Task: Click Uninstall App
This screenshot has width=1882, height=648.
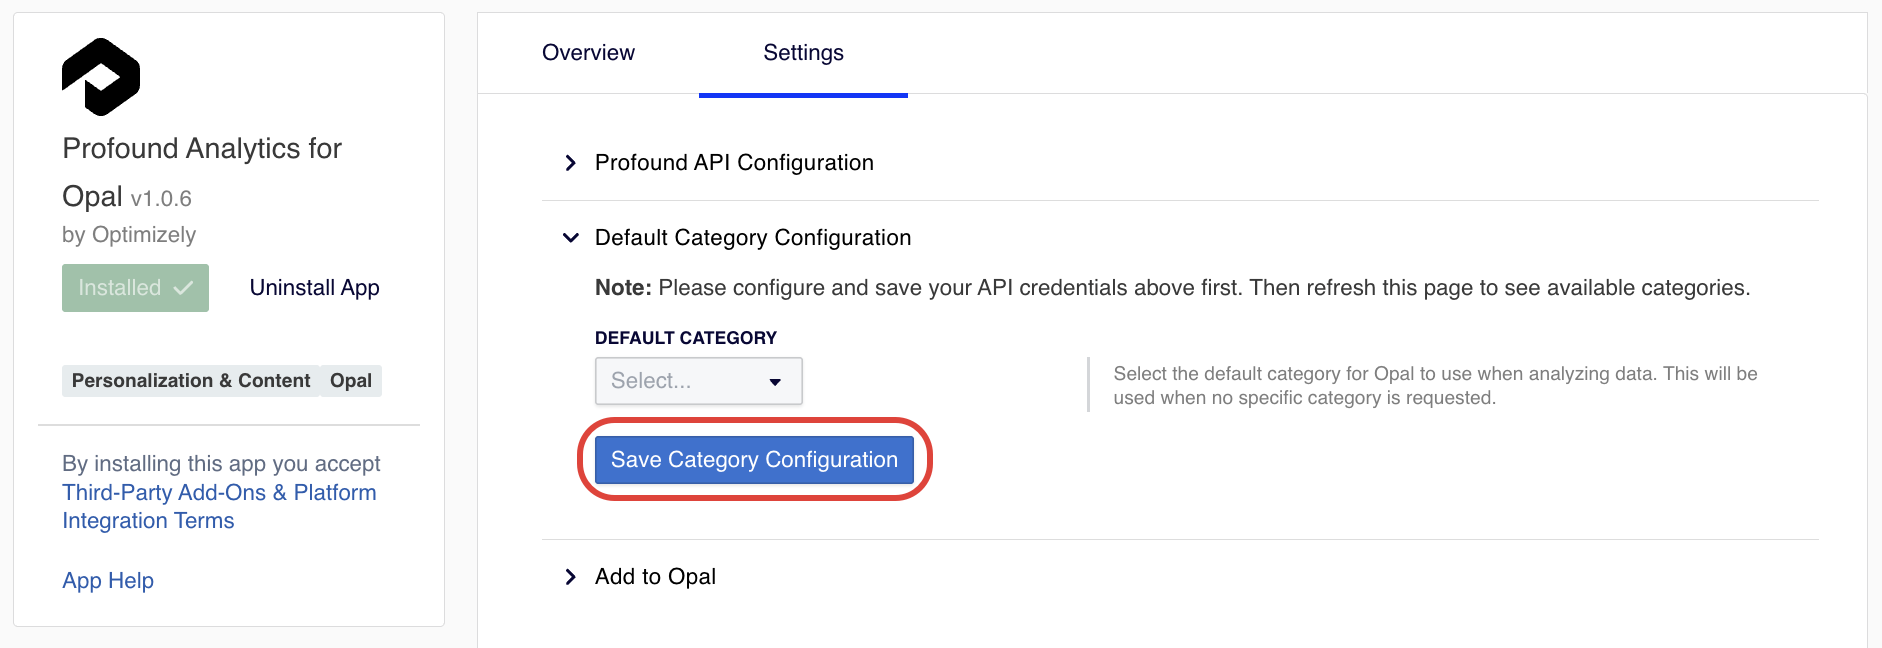Action: [x=314, y=288]
